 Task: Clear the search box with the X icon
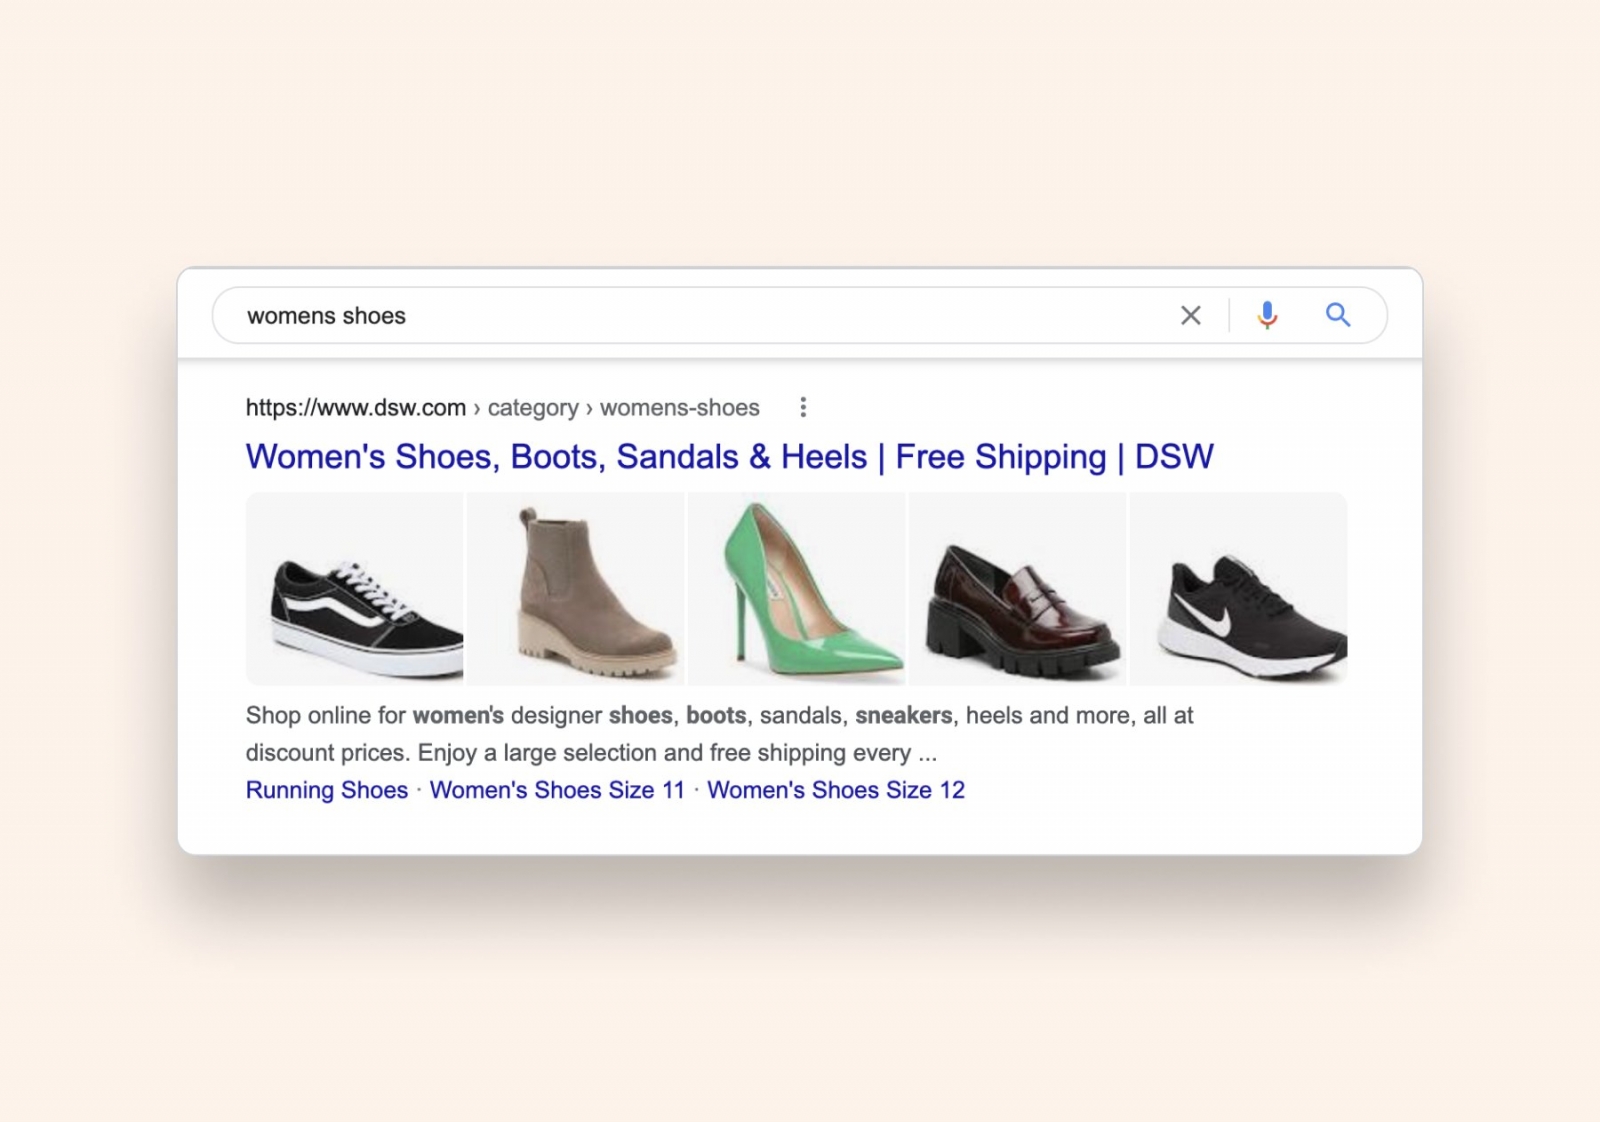point(1190,316)
